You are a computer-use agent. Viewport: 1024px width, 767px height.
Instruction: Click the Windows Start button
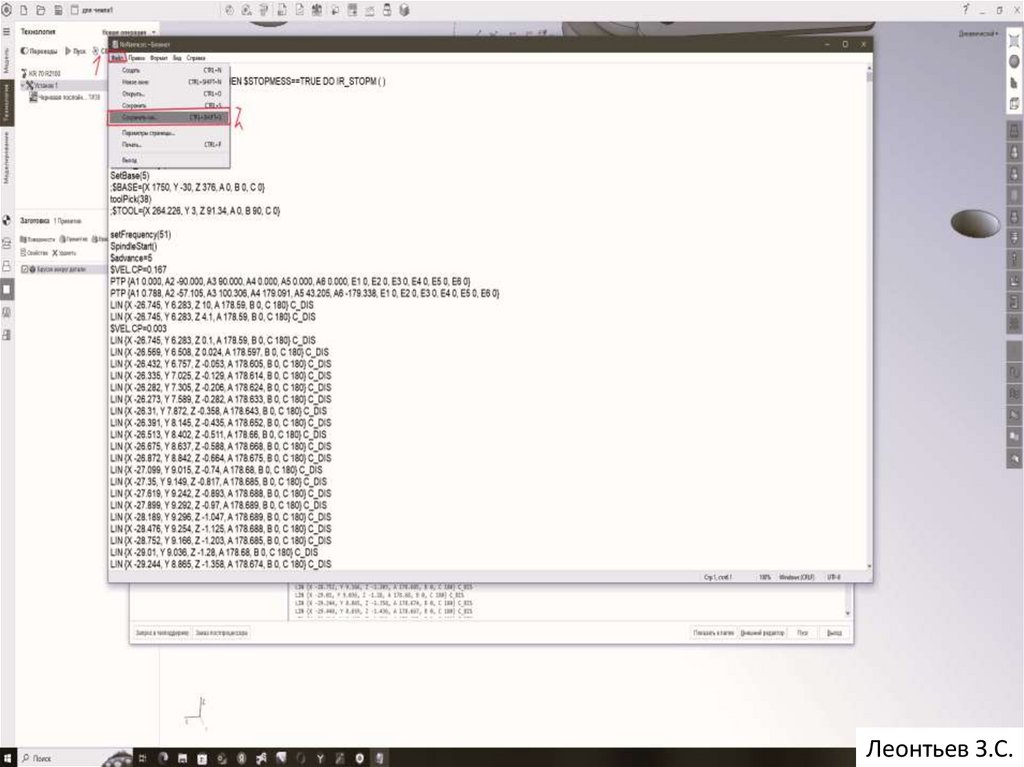[7, 758]
